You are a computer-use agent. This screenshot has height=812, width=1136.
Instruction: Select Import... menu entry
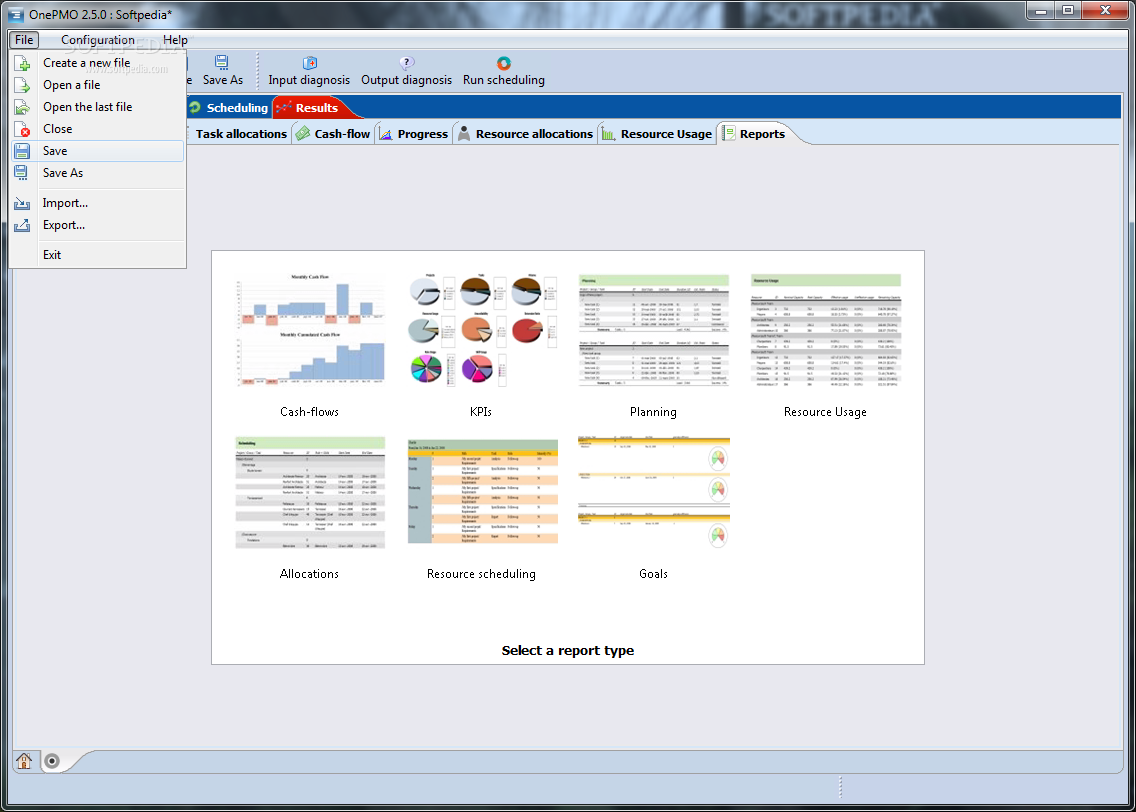[x=98, y=204]
